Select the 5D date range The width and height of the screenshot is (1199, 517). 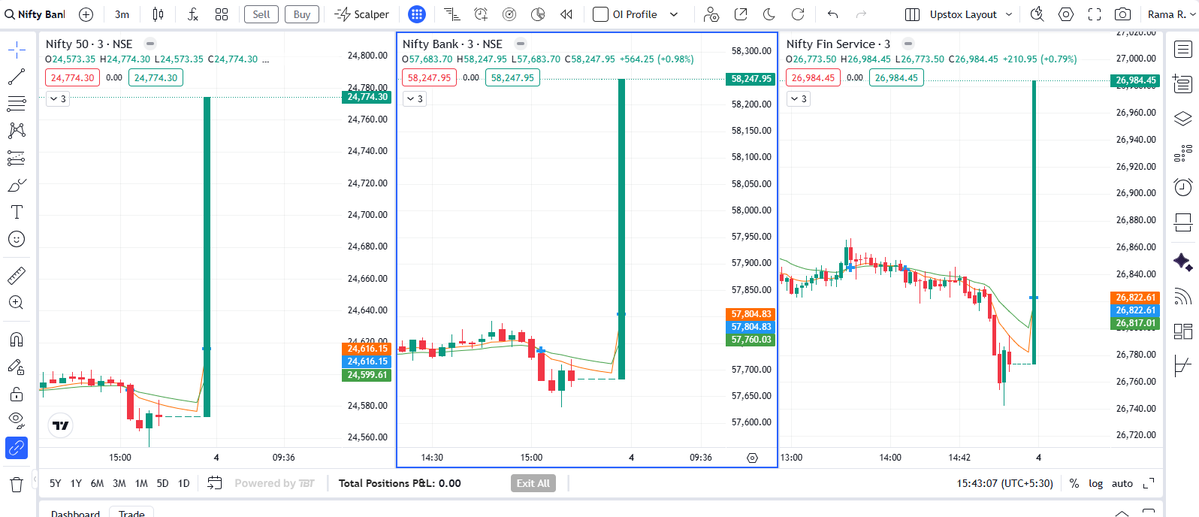pos(163,483)
